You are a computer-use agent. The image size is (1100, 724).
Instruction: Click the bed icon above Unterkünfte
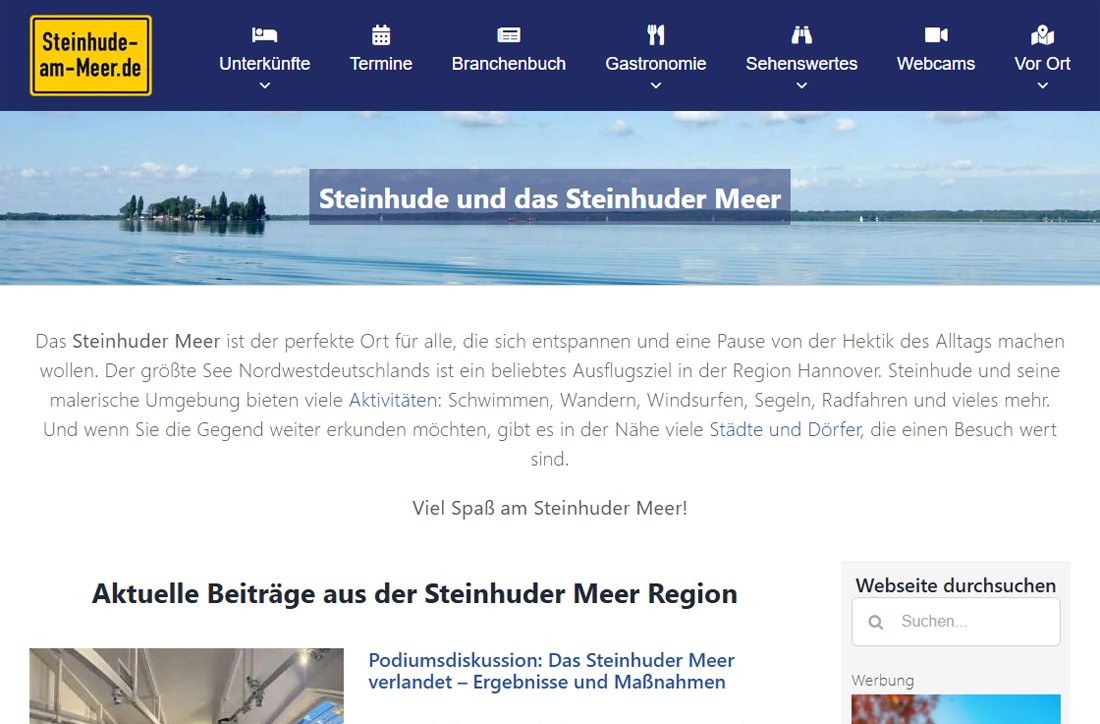[x=264, y=35]
